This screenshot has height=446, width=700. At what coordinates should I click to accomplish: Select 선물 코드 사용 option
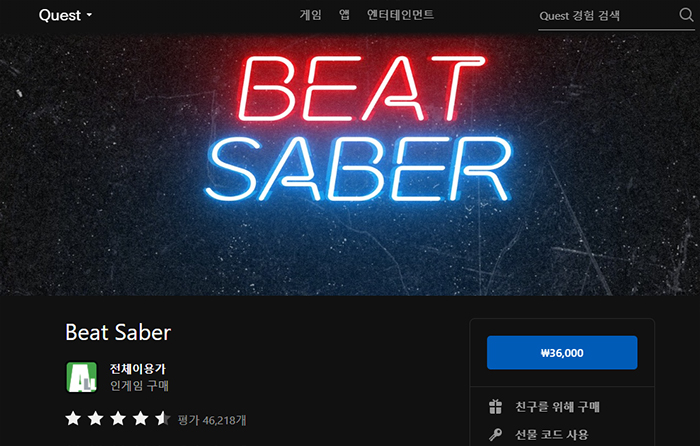pyautogui.click(x=552, y=434)
